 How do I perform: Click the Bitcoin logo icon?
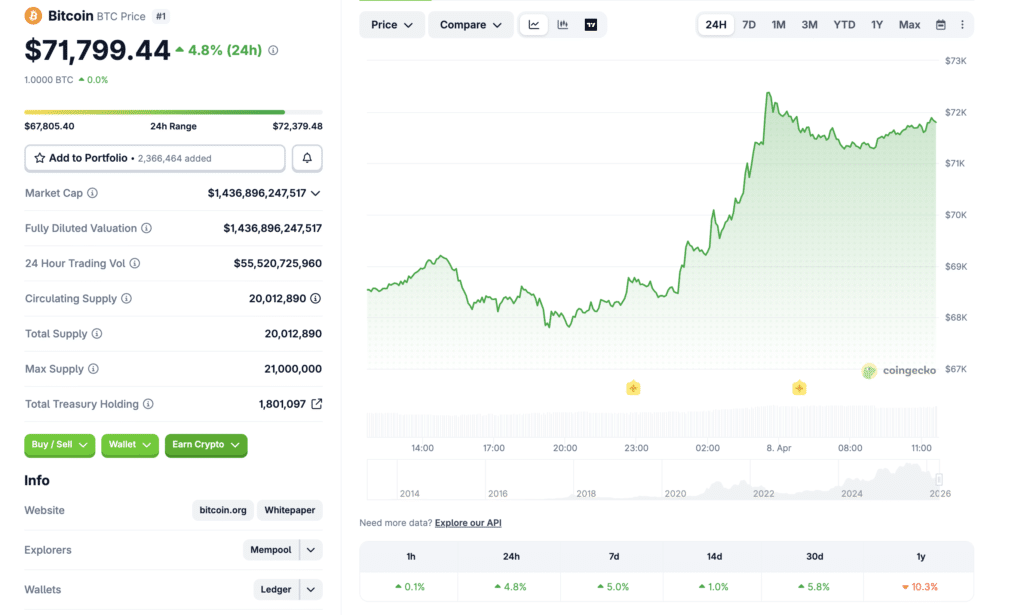pos(34,15)
